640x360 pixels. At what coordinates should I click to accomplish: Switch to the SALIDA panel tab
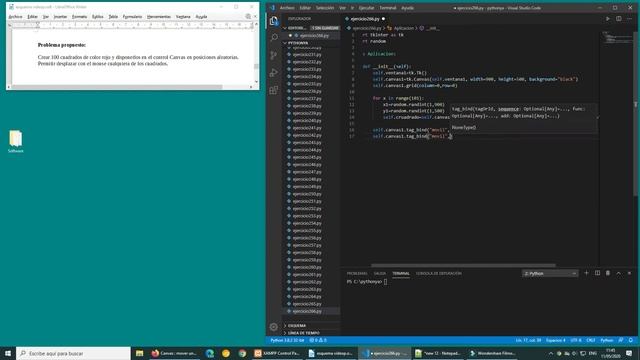click(380, 273)
